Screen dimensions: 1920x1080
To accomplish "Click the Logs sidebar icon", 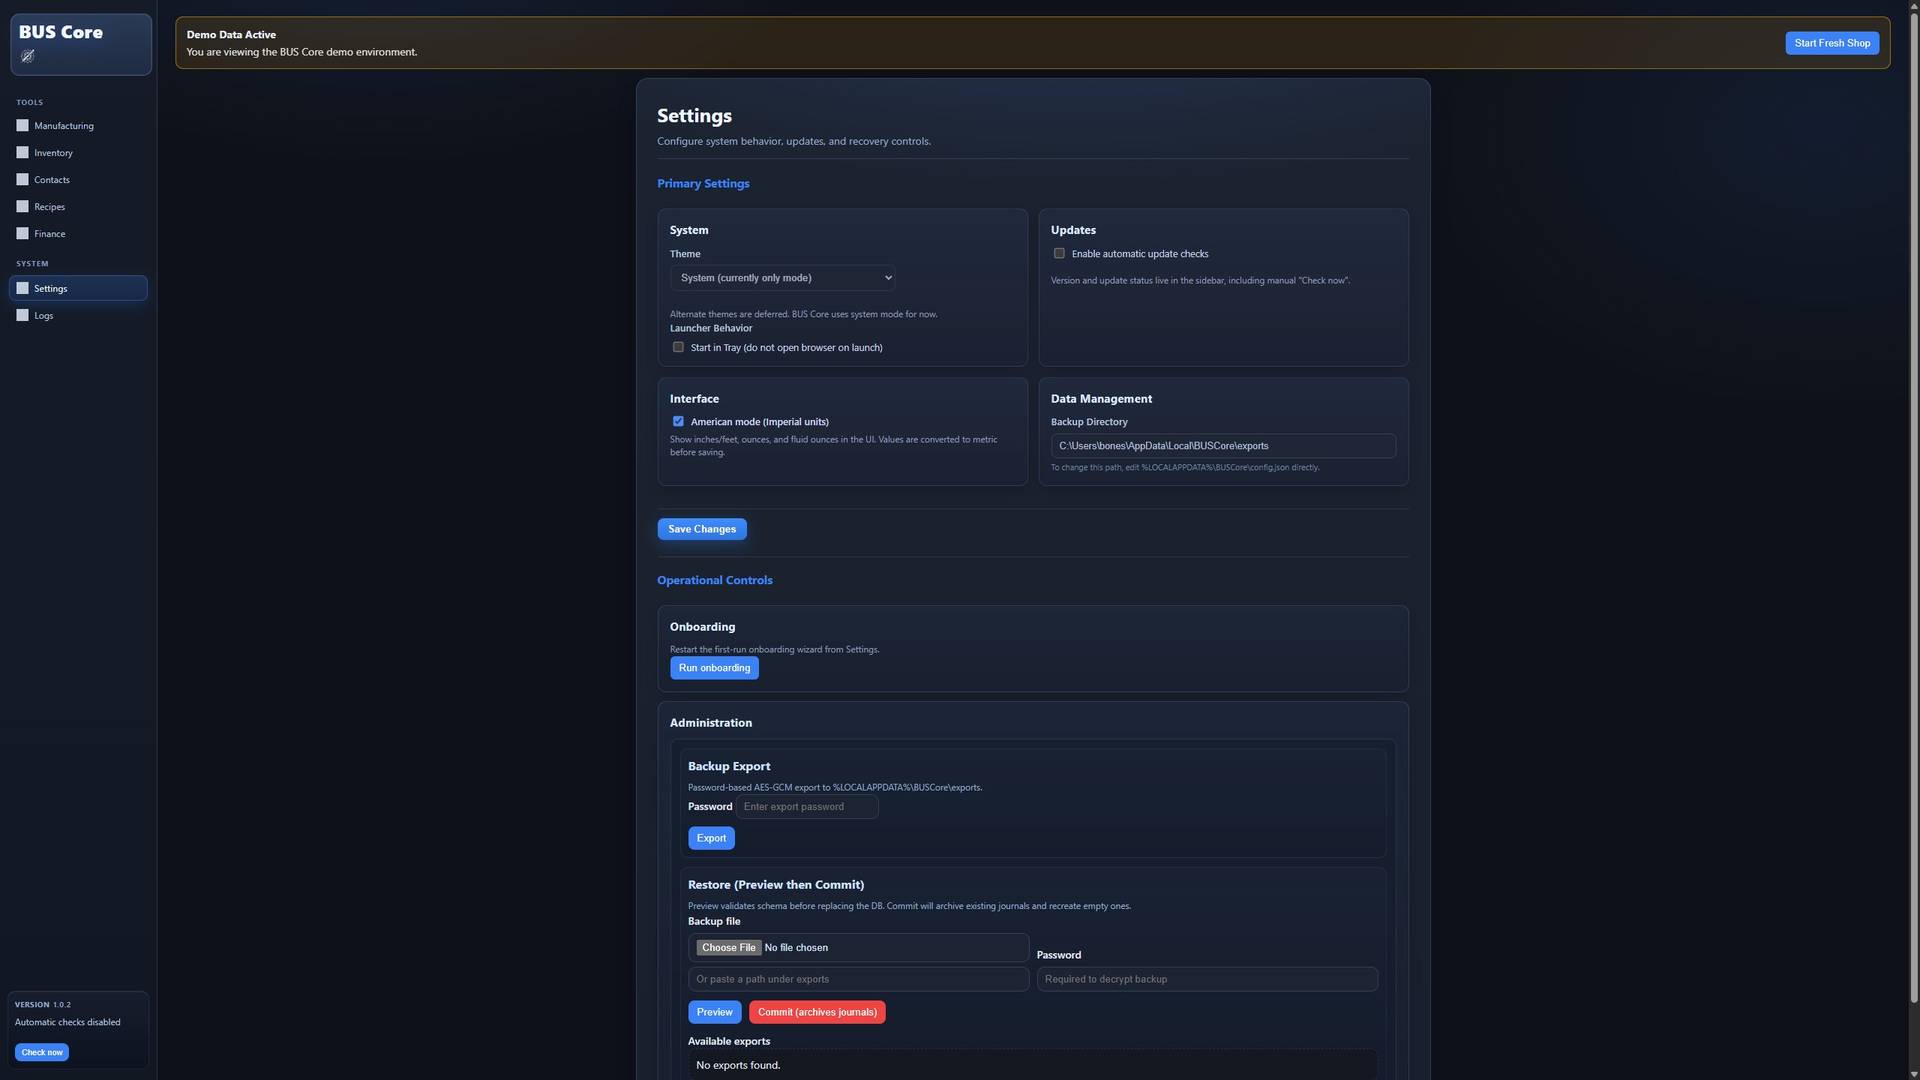I will (x=22, y=316).
